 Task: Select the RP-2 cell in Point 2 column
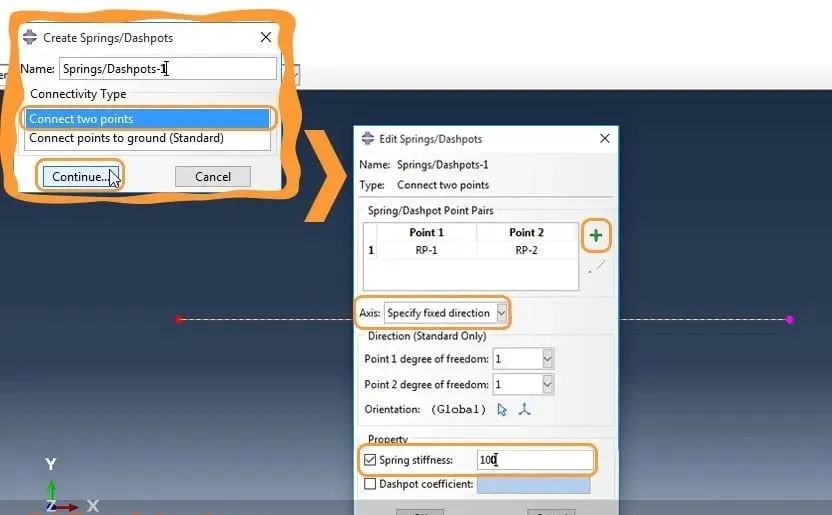coord(526,250)
